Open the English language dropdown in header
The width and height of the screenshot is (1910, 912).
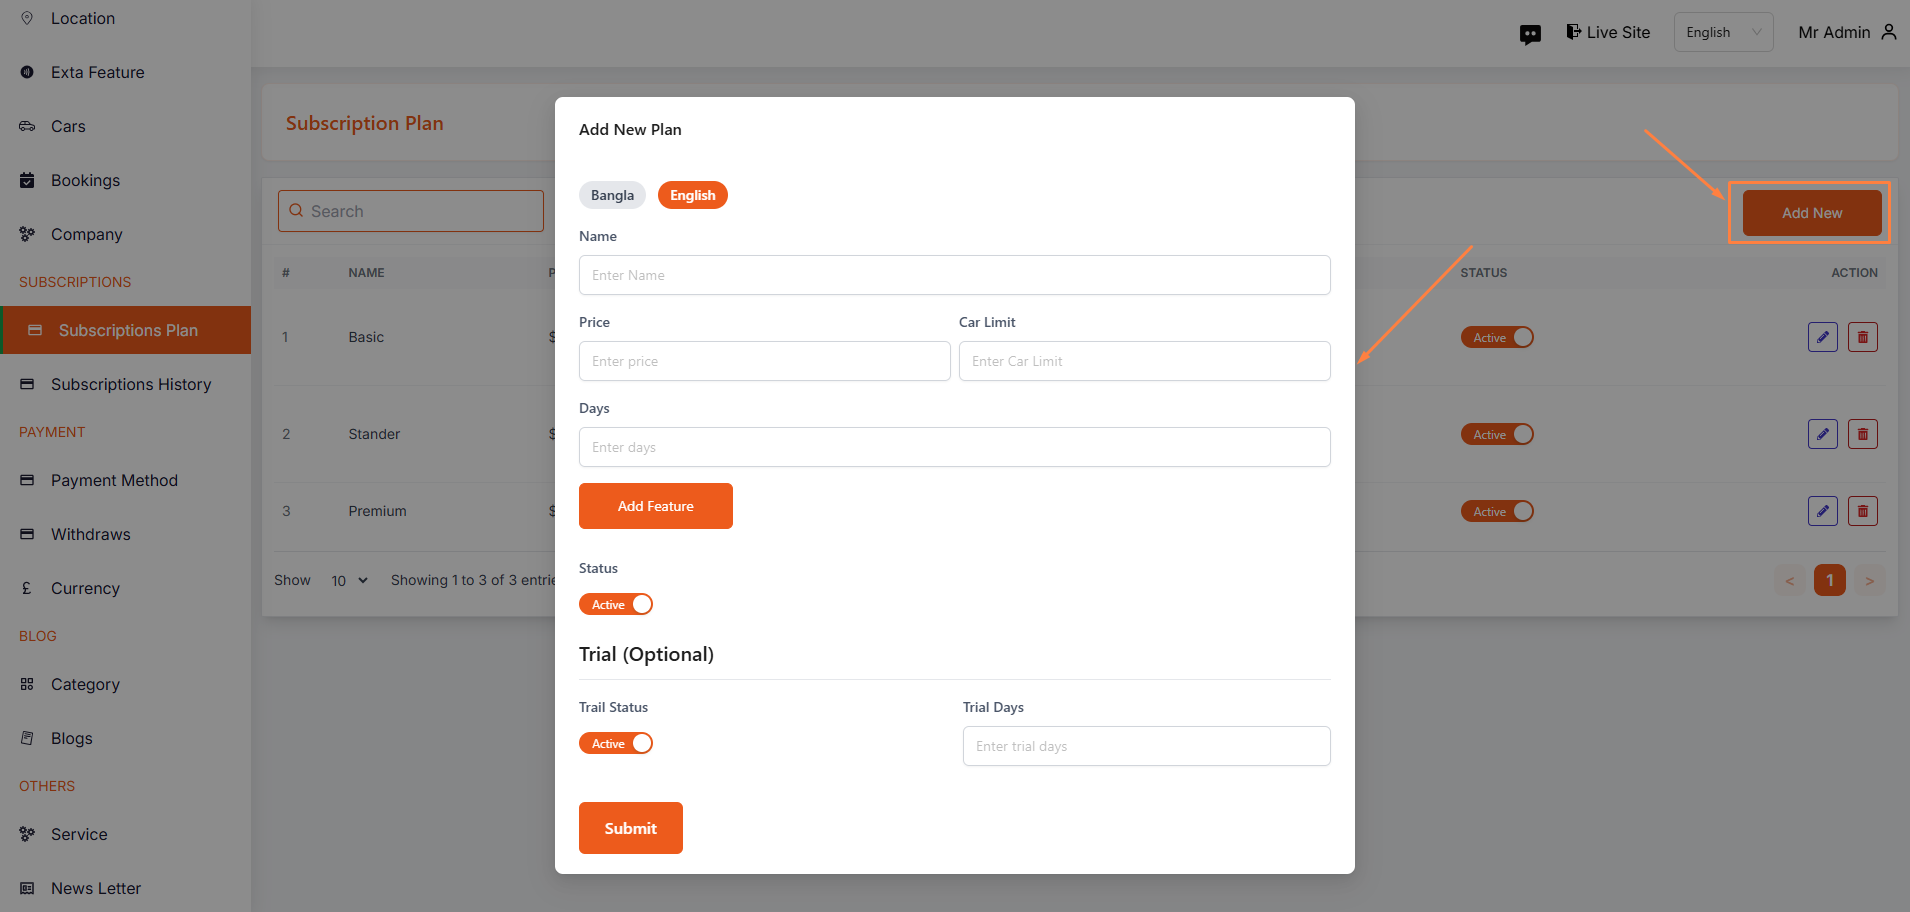coord(1723,32)
